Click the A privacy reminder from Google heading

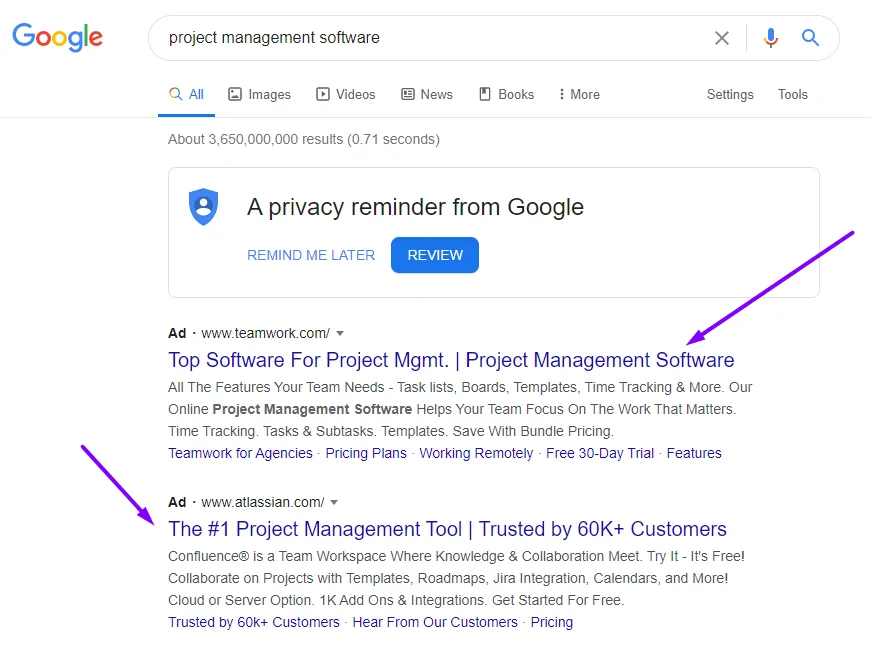[x=416, y=207]
